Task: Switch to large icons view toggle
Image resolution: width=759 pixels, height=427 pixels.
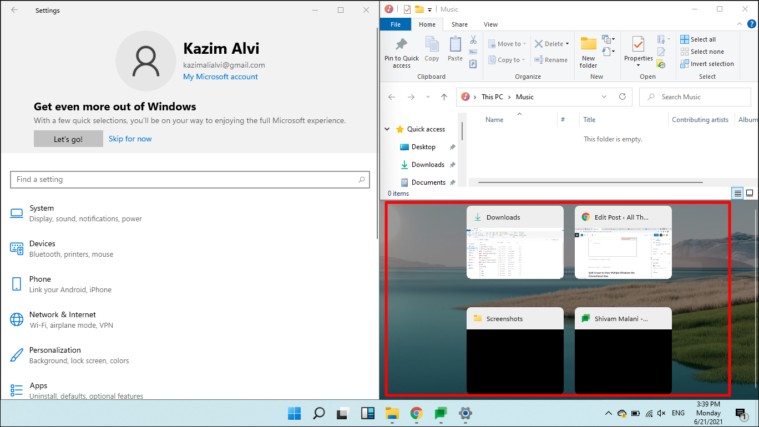Action: [x=749, y=193]
